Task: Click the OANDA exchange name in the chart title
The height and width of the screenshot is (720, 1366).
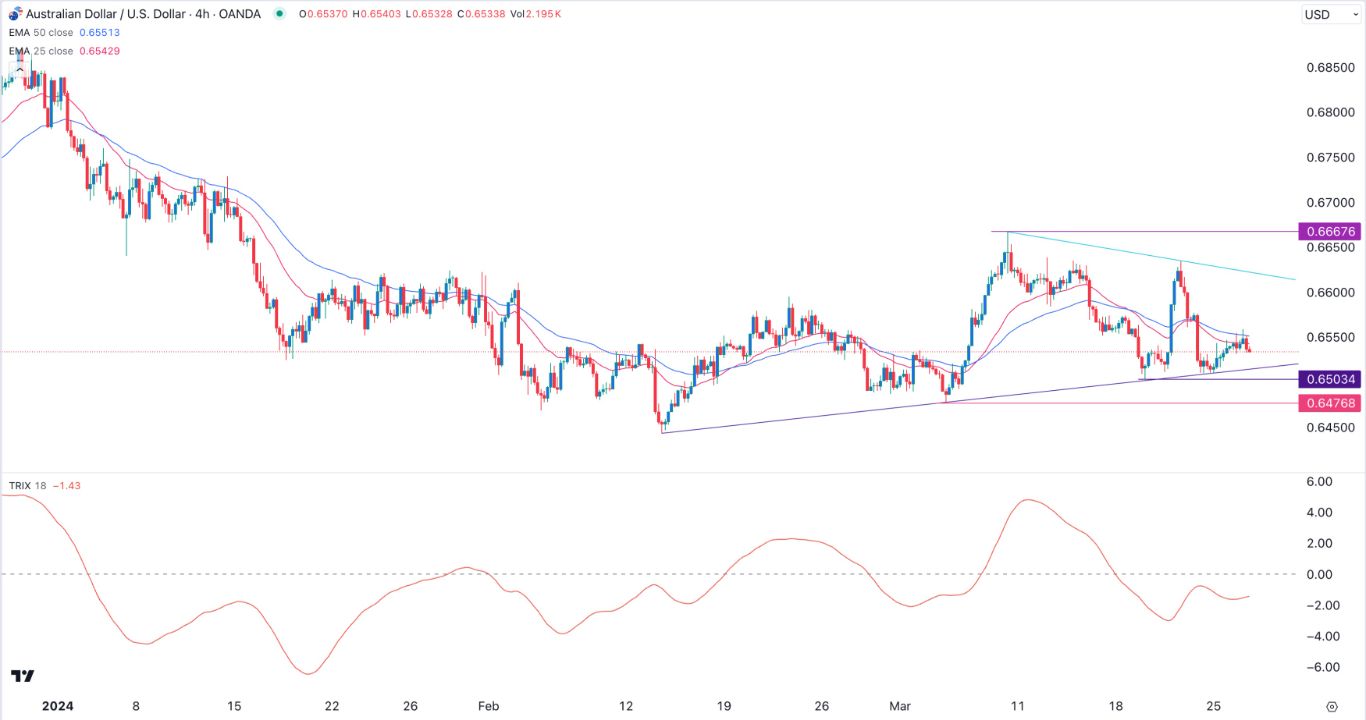Action: tap(240, 14)
